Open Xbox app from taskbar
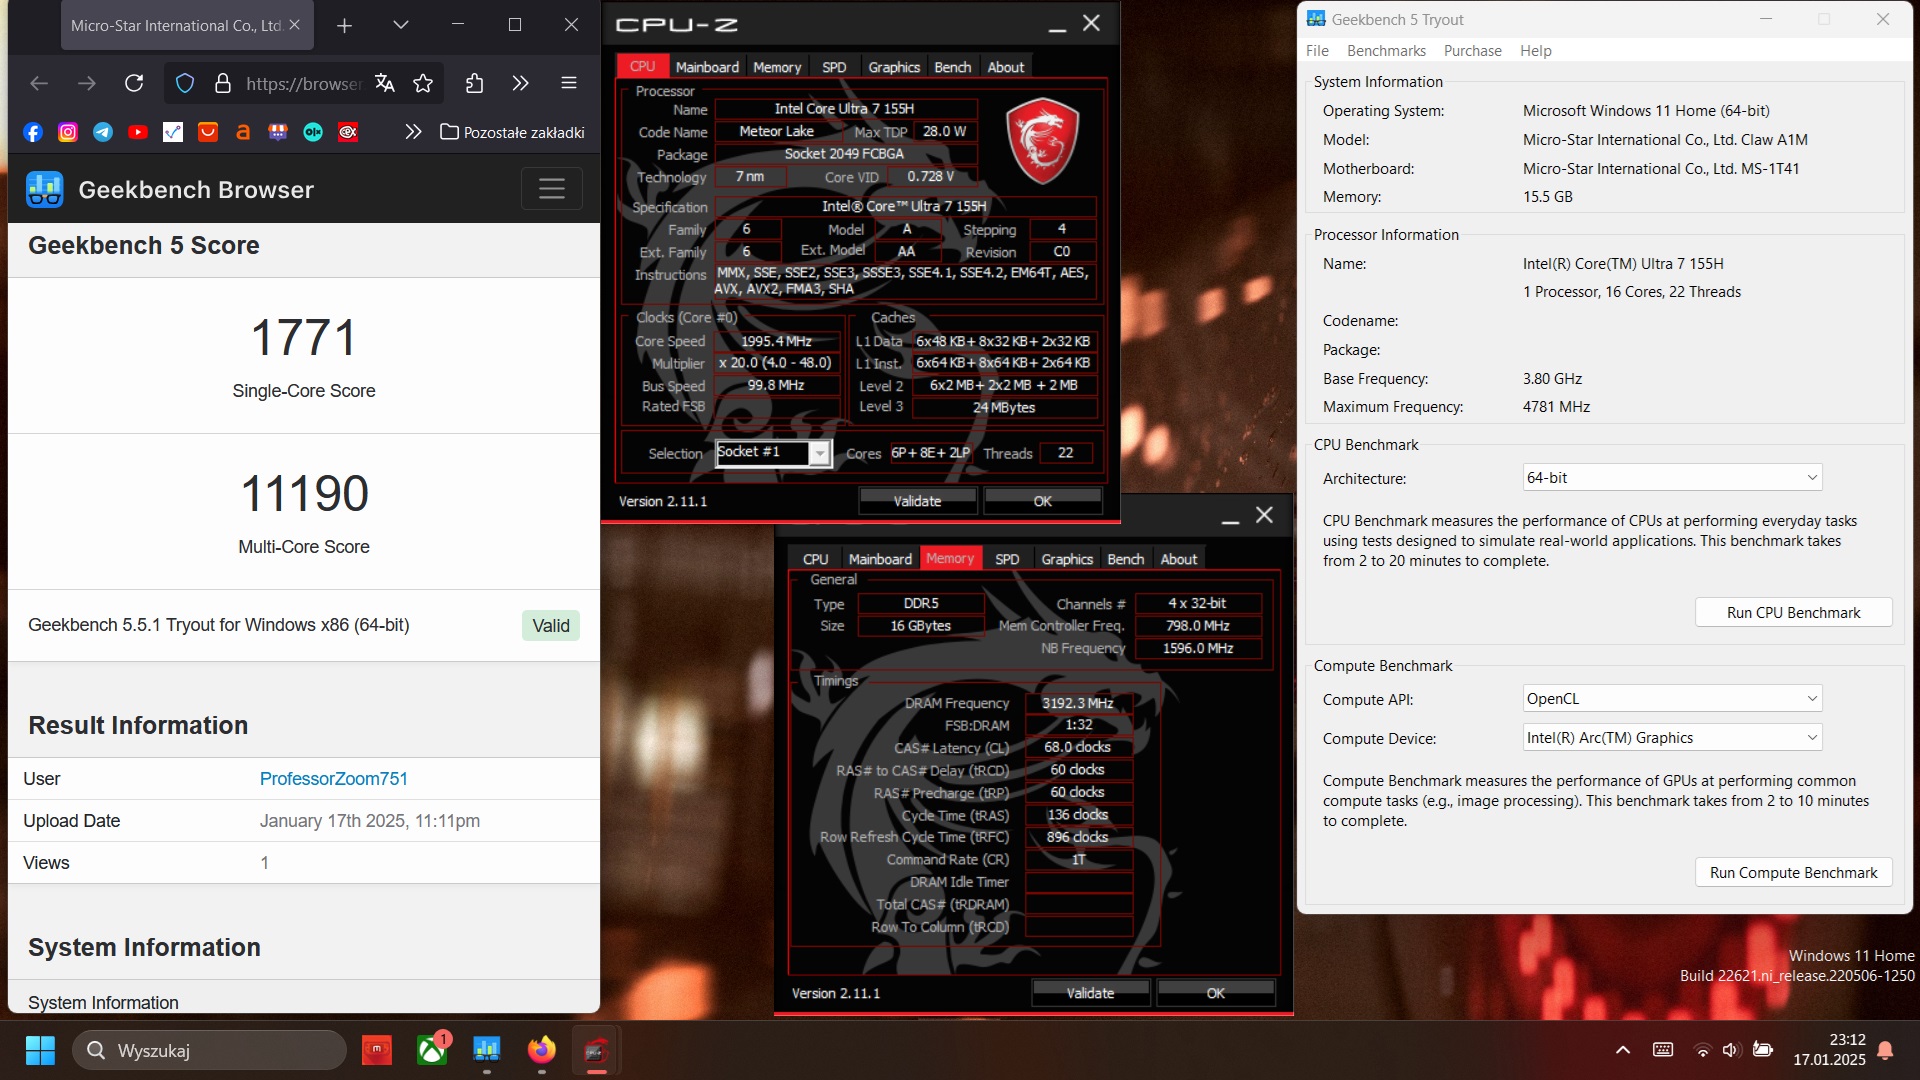This screenshot has height=1080, width=1920. point(432,1050)
